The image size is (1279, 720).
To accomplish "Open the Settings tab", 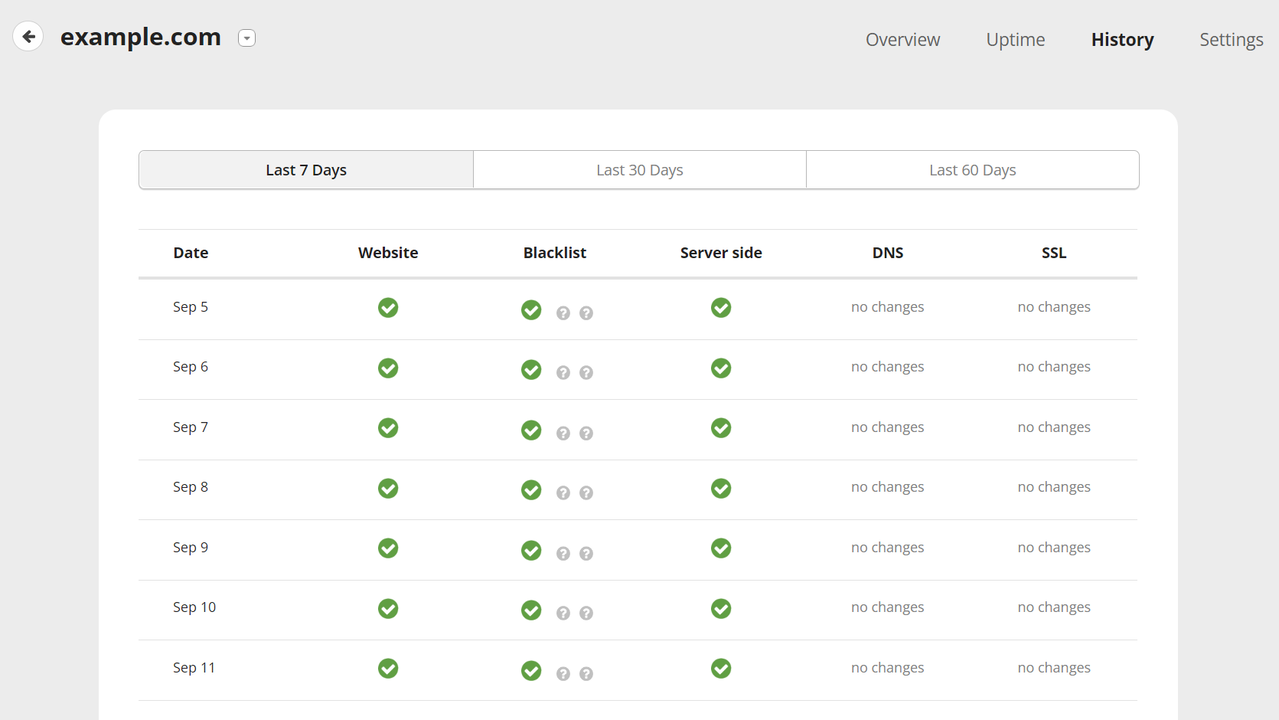I will 1231,40.
